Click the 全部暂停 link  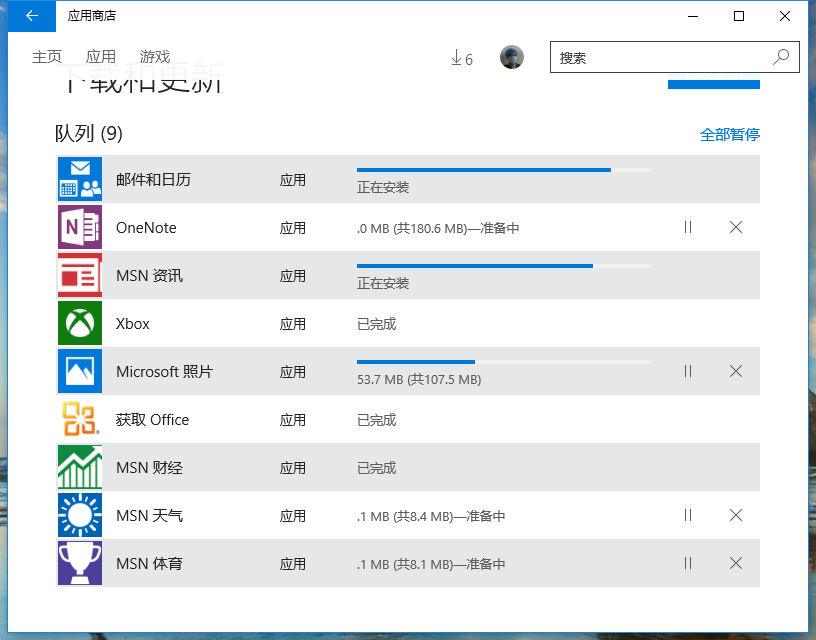730,135
